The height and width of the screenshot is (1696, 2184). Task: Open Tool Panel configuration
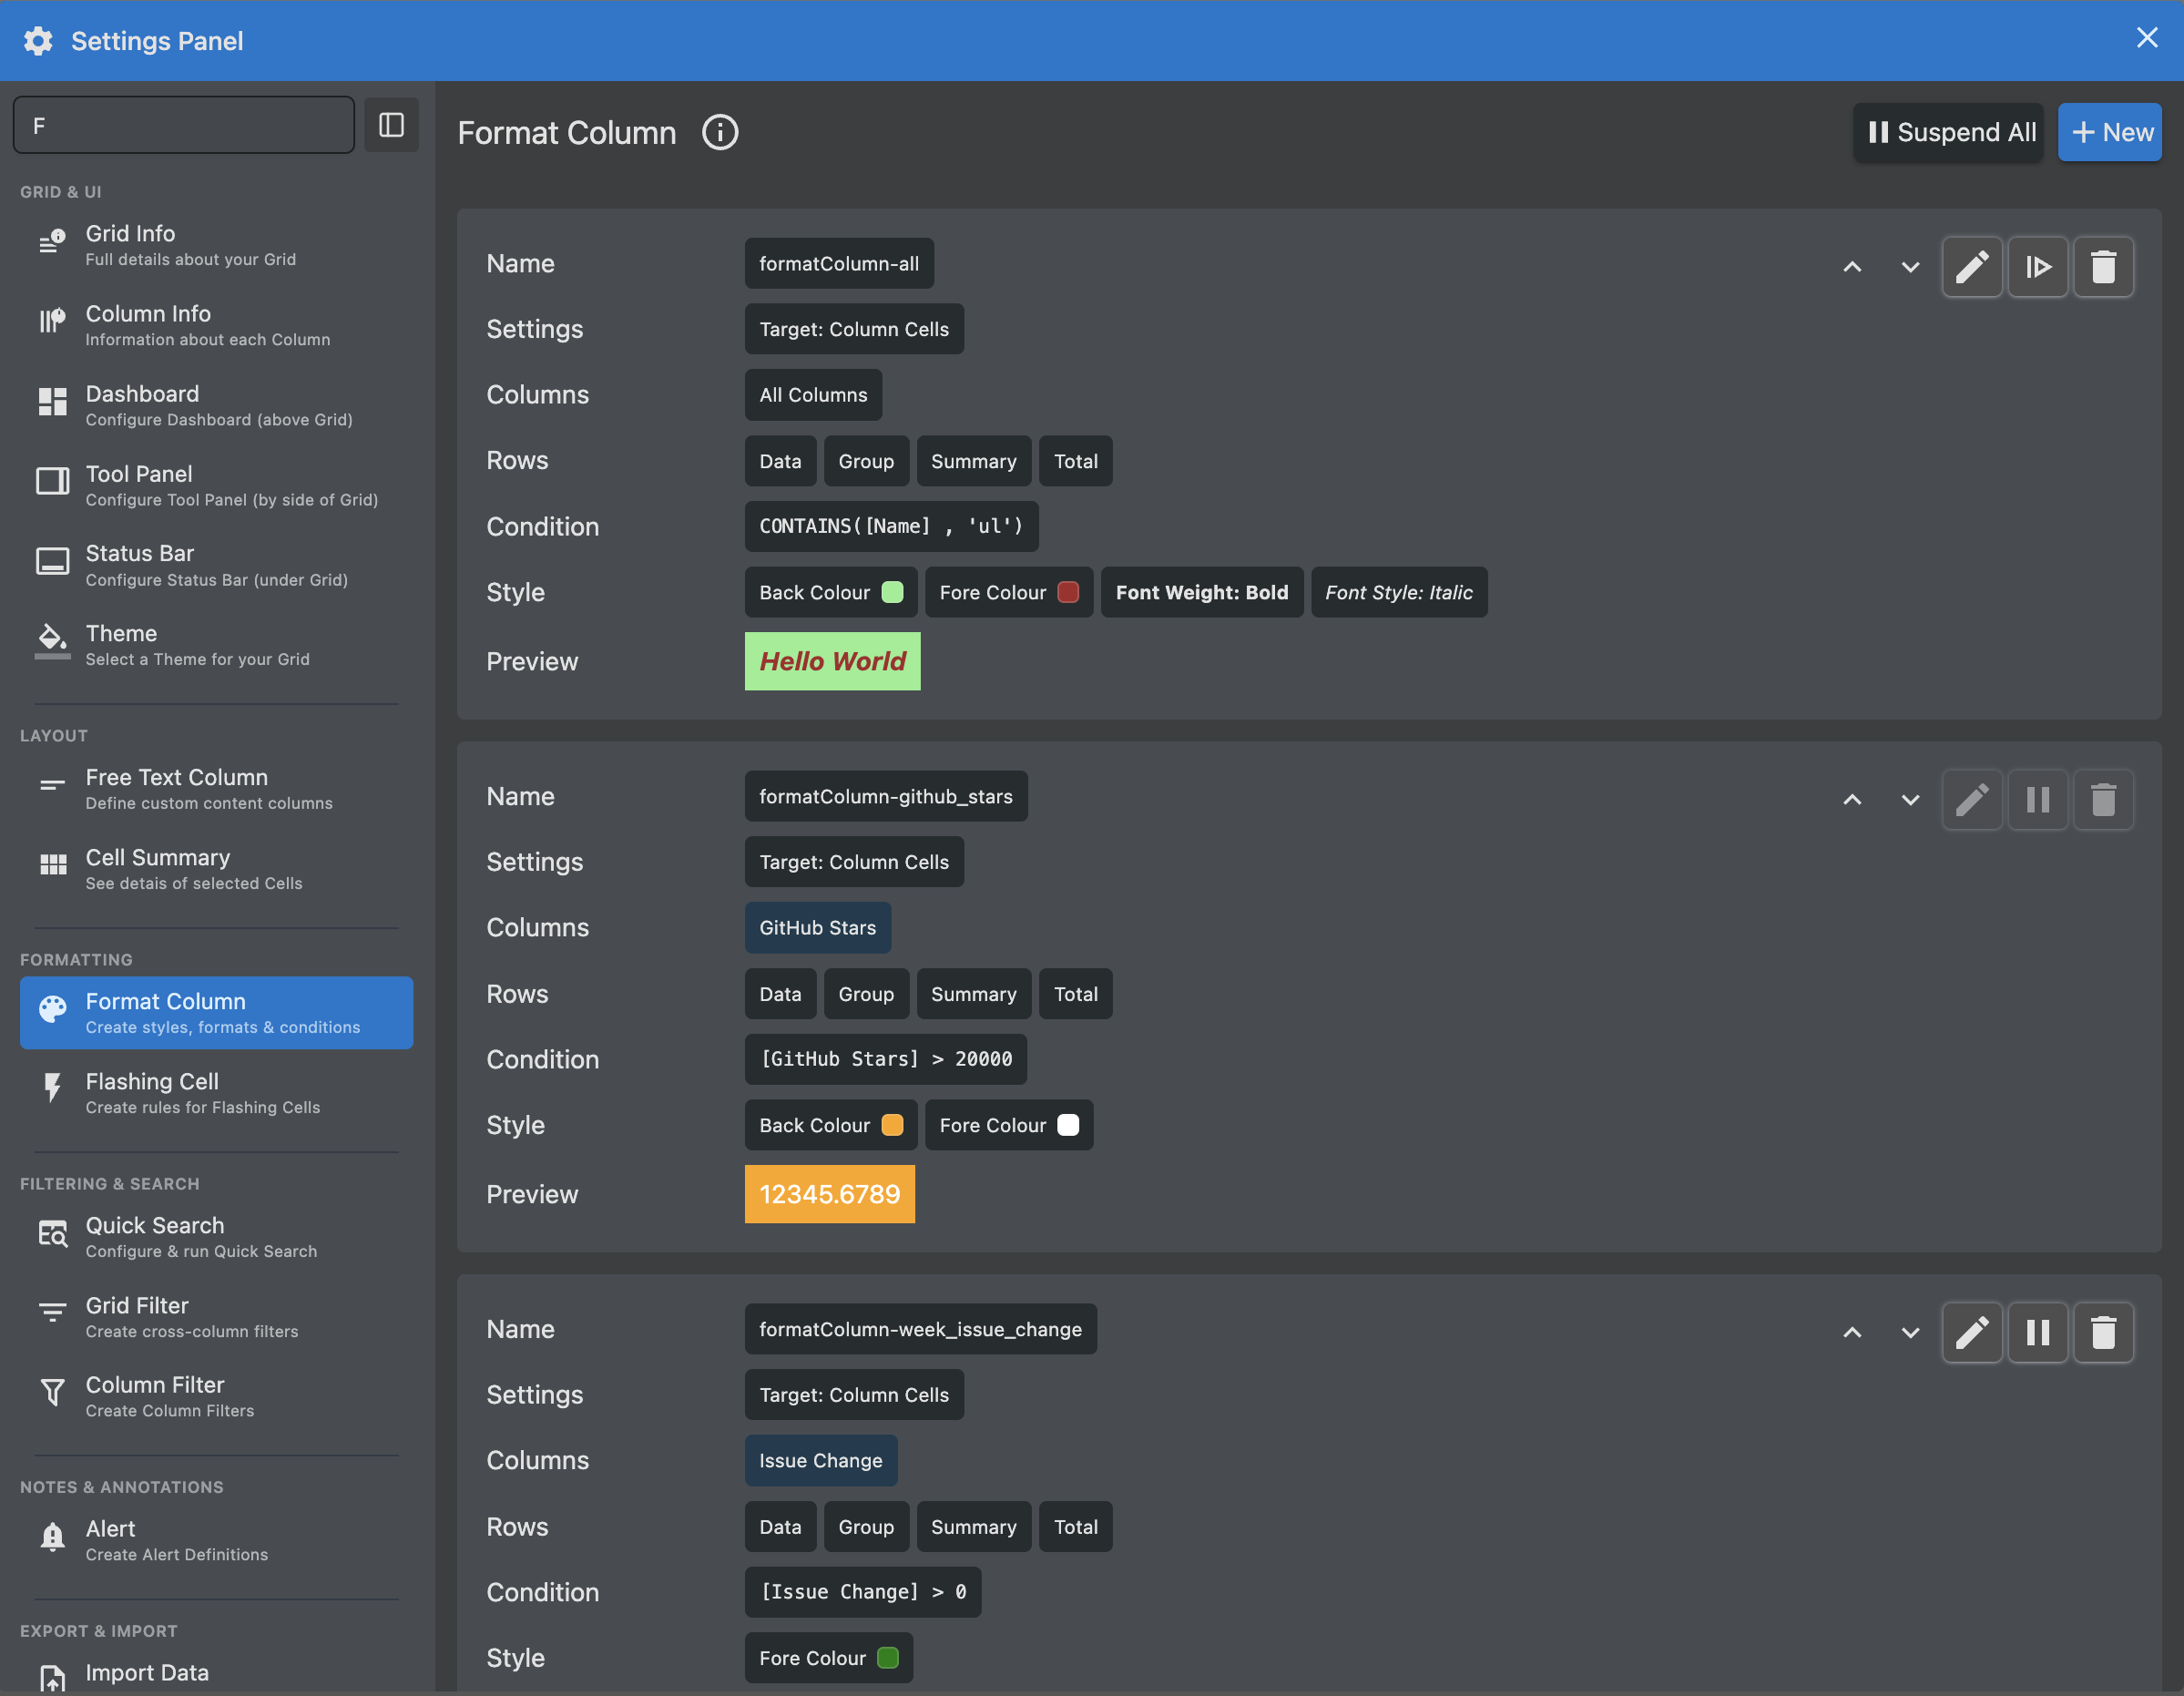coord(216,485)
